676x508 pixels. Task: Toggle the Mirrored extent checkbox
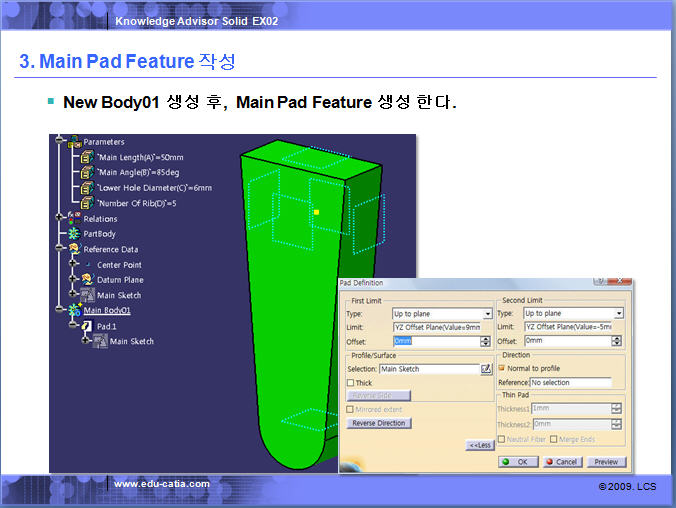pyautogui.click(x=351, y=409)
